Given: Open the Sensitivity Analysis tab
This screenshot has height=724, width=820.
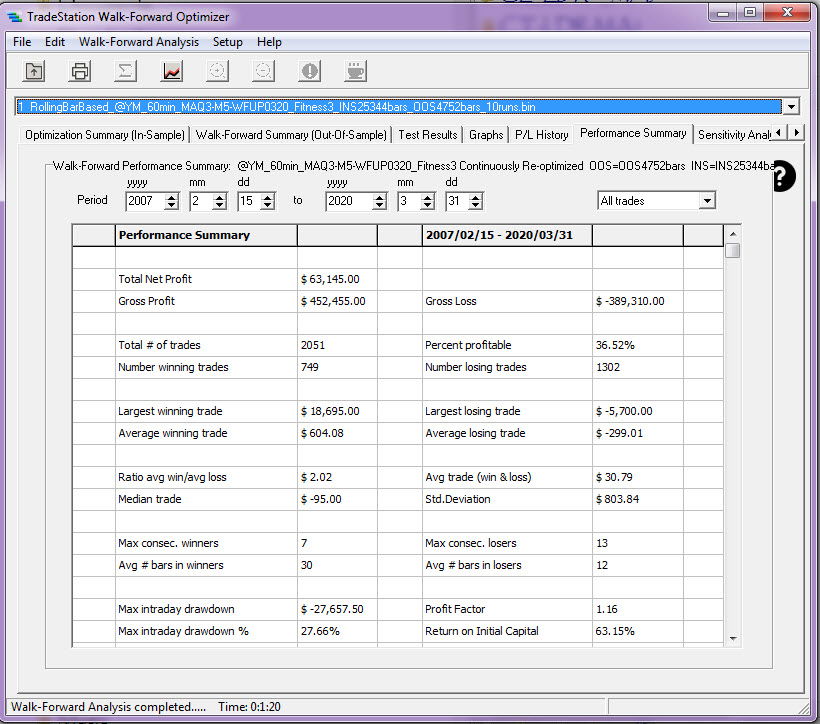Looking at the screenshot, I should 734,135.
